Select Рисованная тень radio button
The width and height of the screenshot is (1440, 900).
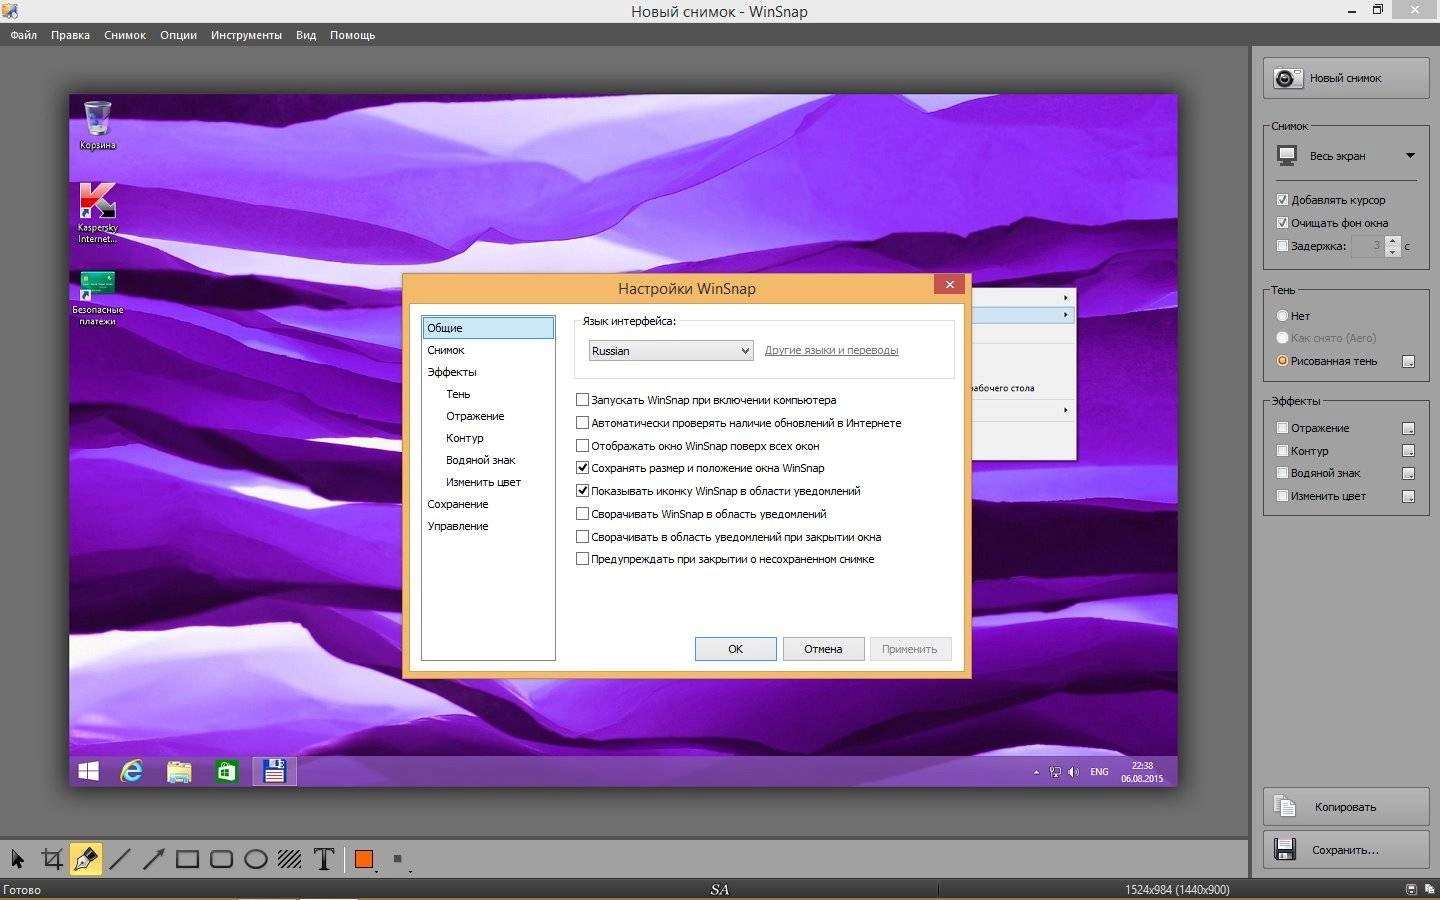(x=1282, y=361)
